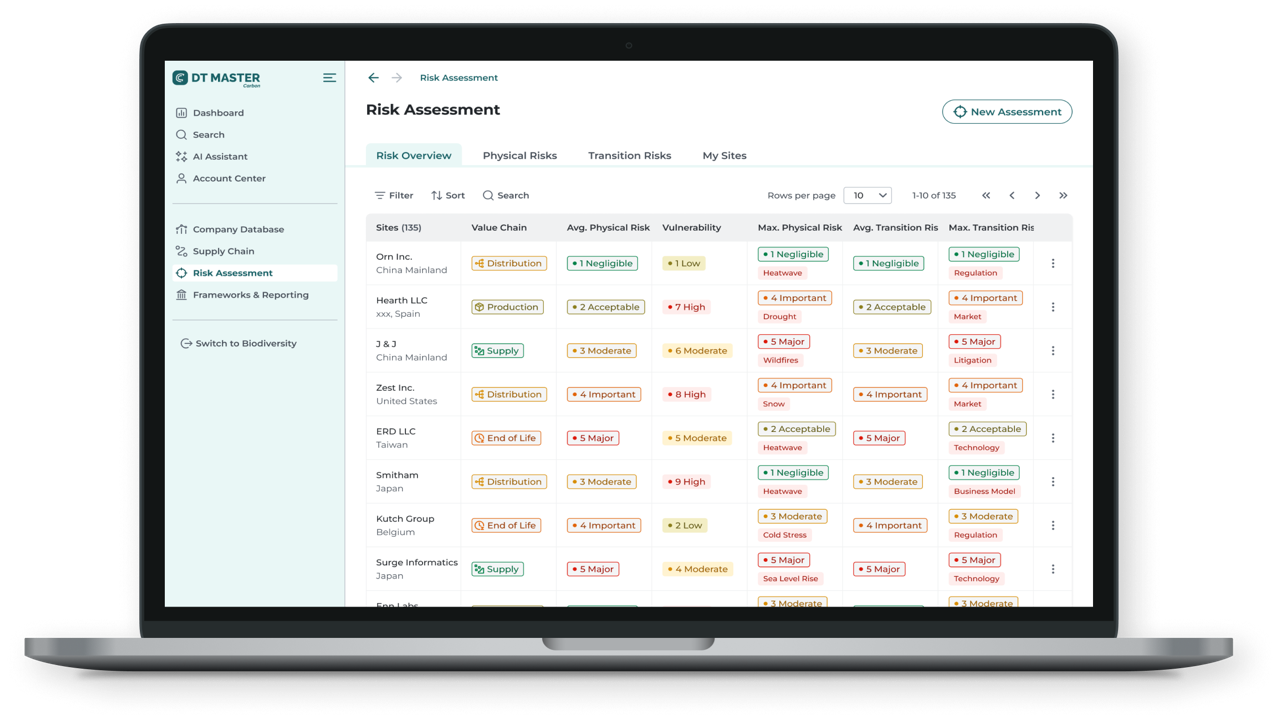1280x720 pixels.
Task: Collapse sidebar with hamburger menu icon
Action: pyautogui.click(x=329, y=77)
